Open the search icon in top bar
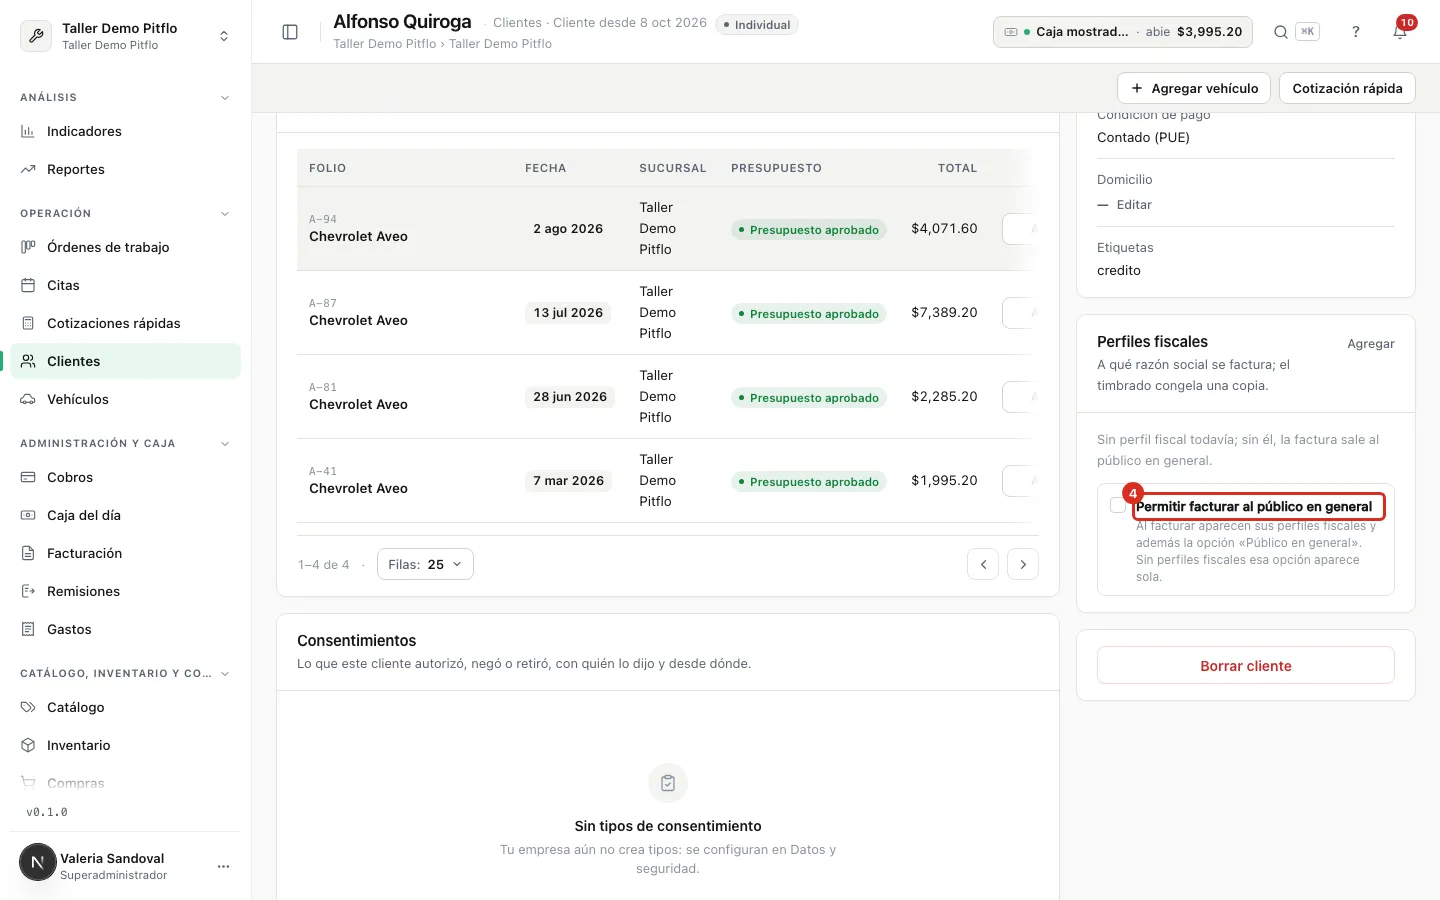The image size is (1440, 900). pos(1280,32)
